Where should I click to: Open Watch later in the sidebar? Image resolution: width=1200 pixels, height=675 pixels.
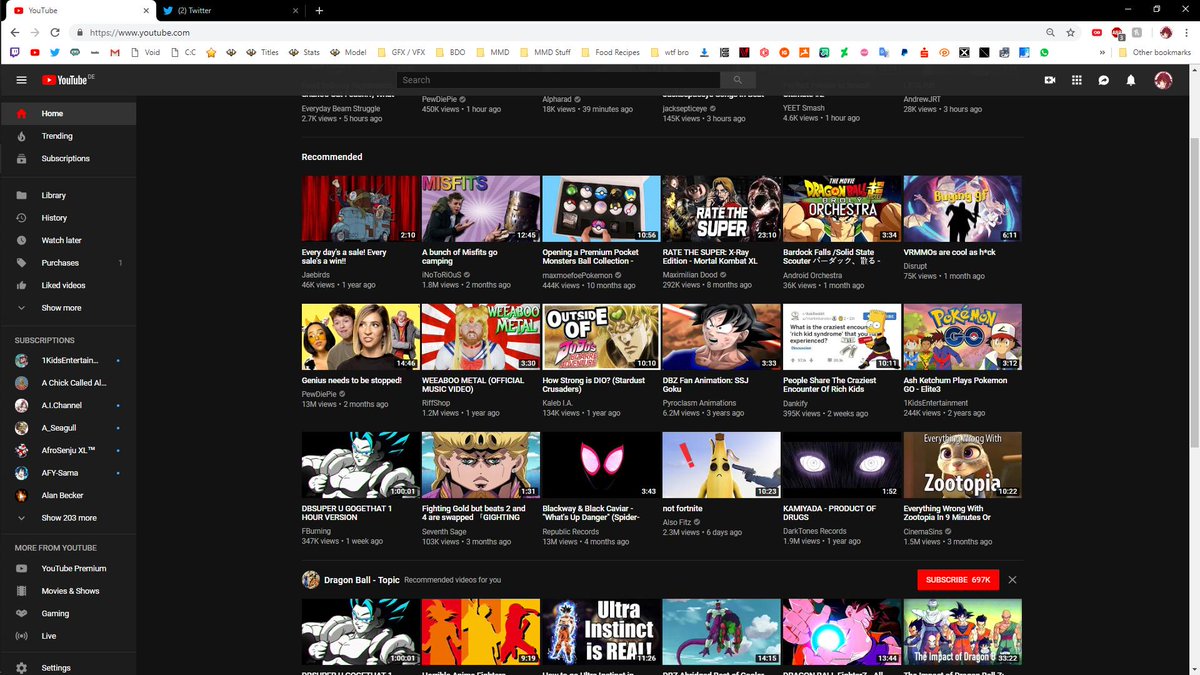67,240
